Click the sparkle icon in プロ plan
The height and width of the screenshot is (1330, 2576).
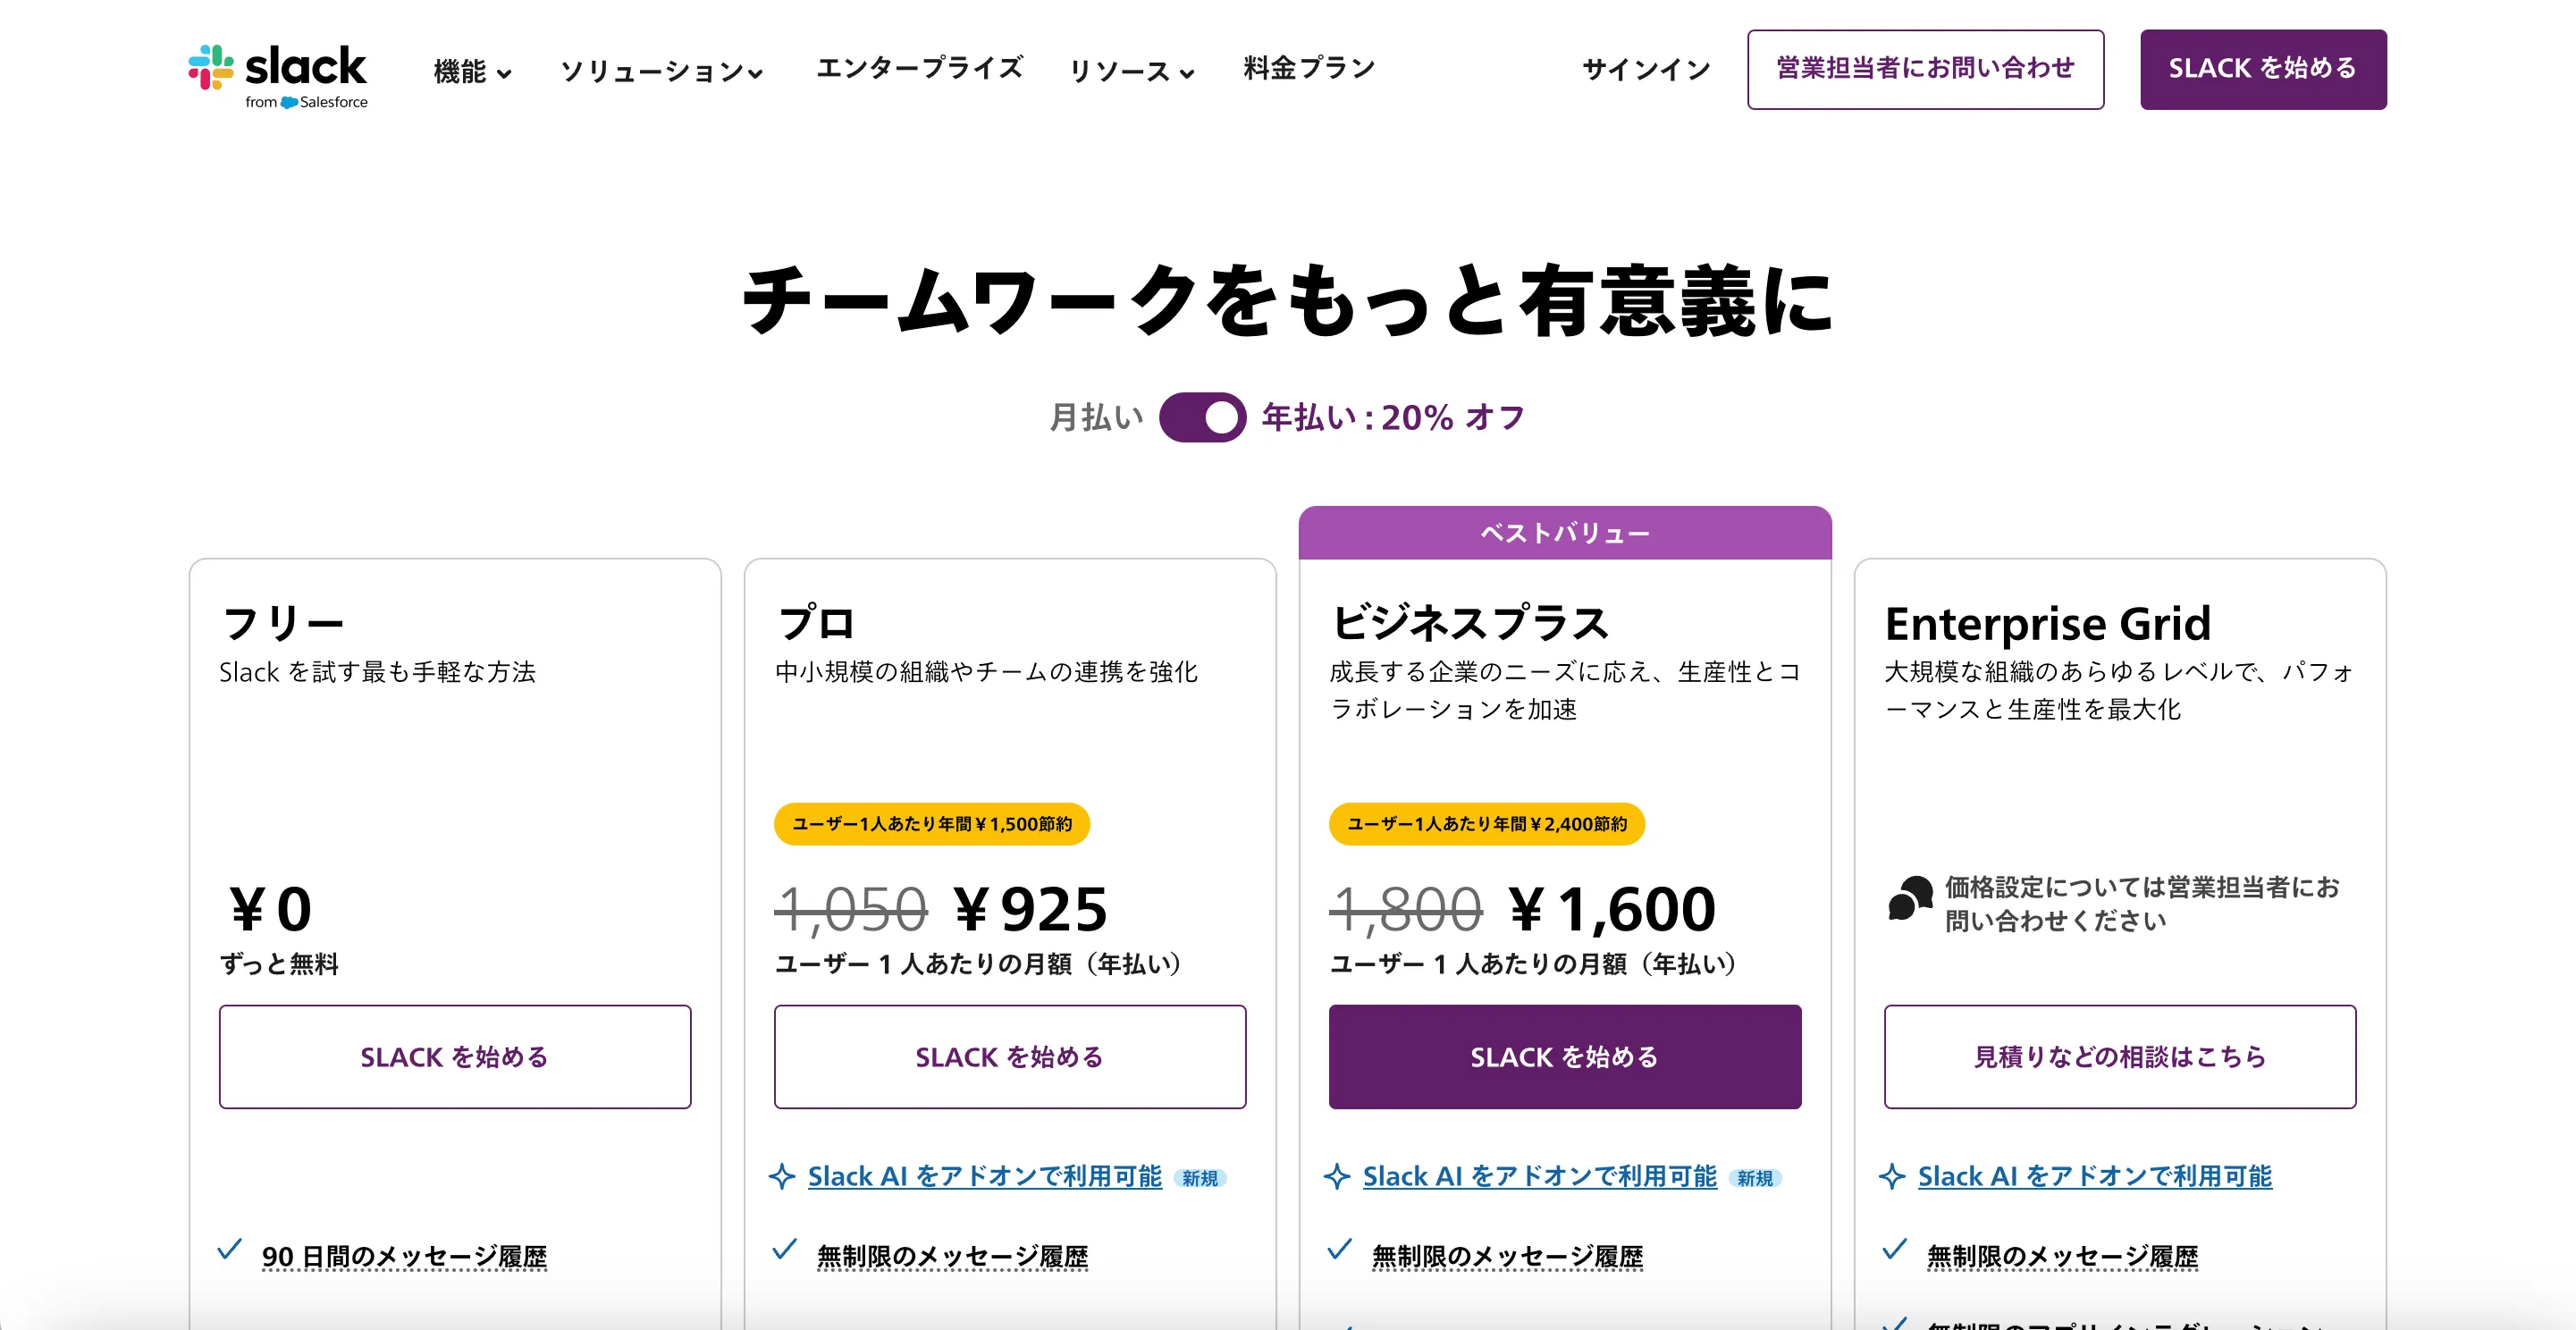(x=782, y=1177)
